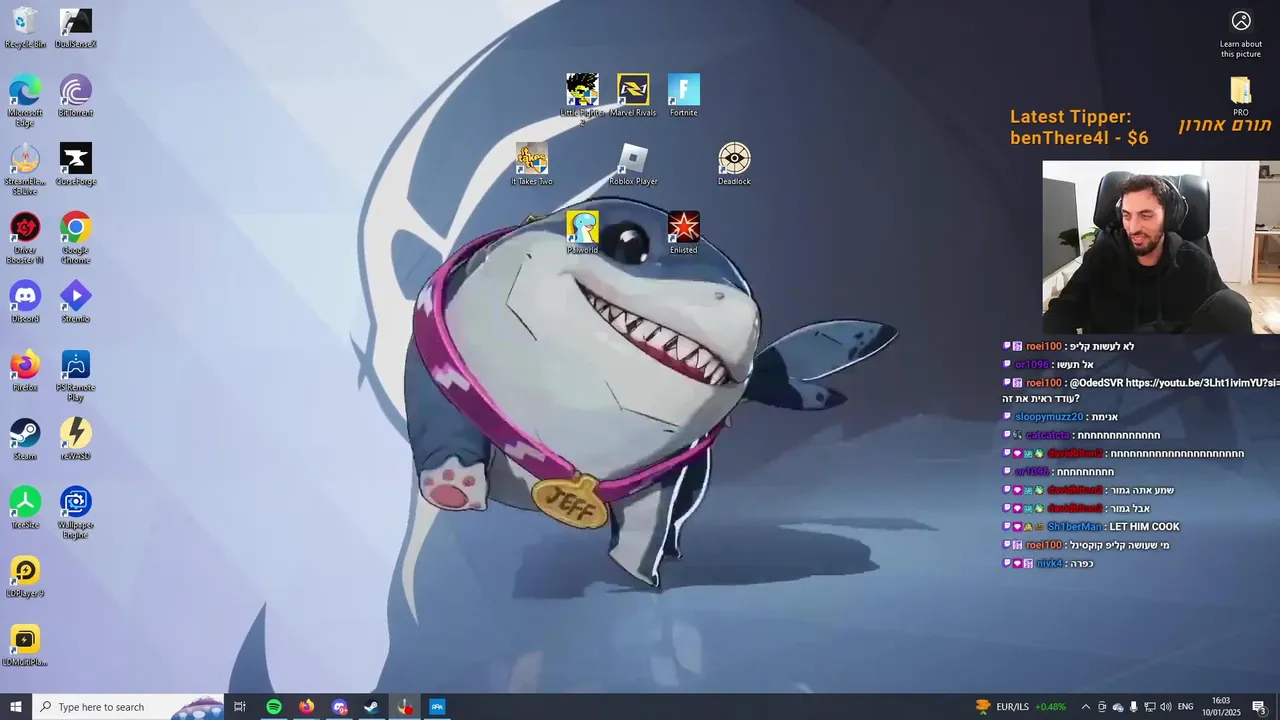Open the PRO folder on desktop
1280x720 pixels.
[x=1241, y=96]
